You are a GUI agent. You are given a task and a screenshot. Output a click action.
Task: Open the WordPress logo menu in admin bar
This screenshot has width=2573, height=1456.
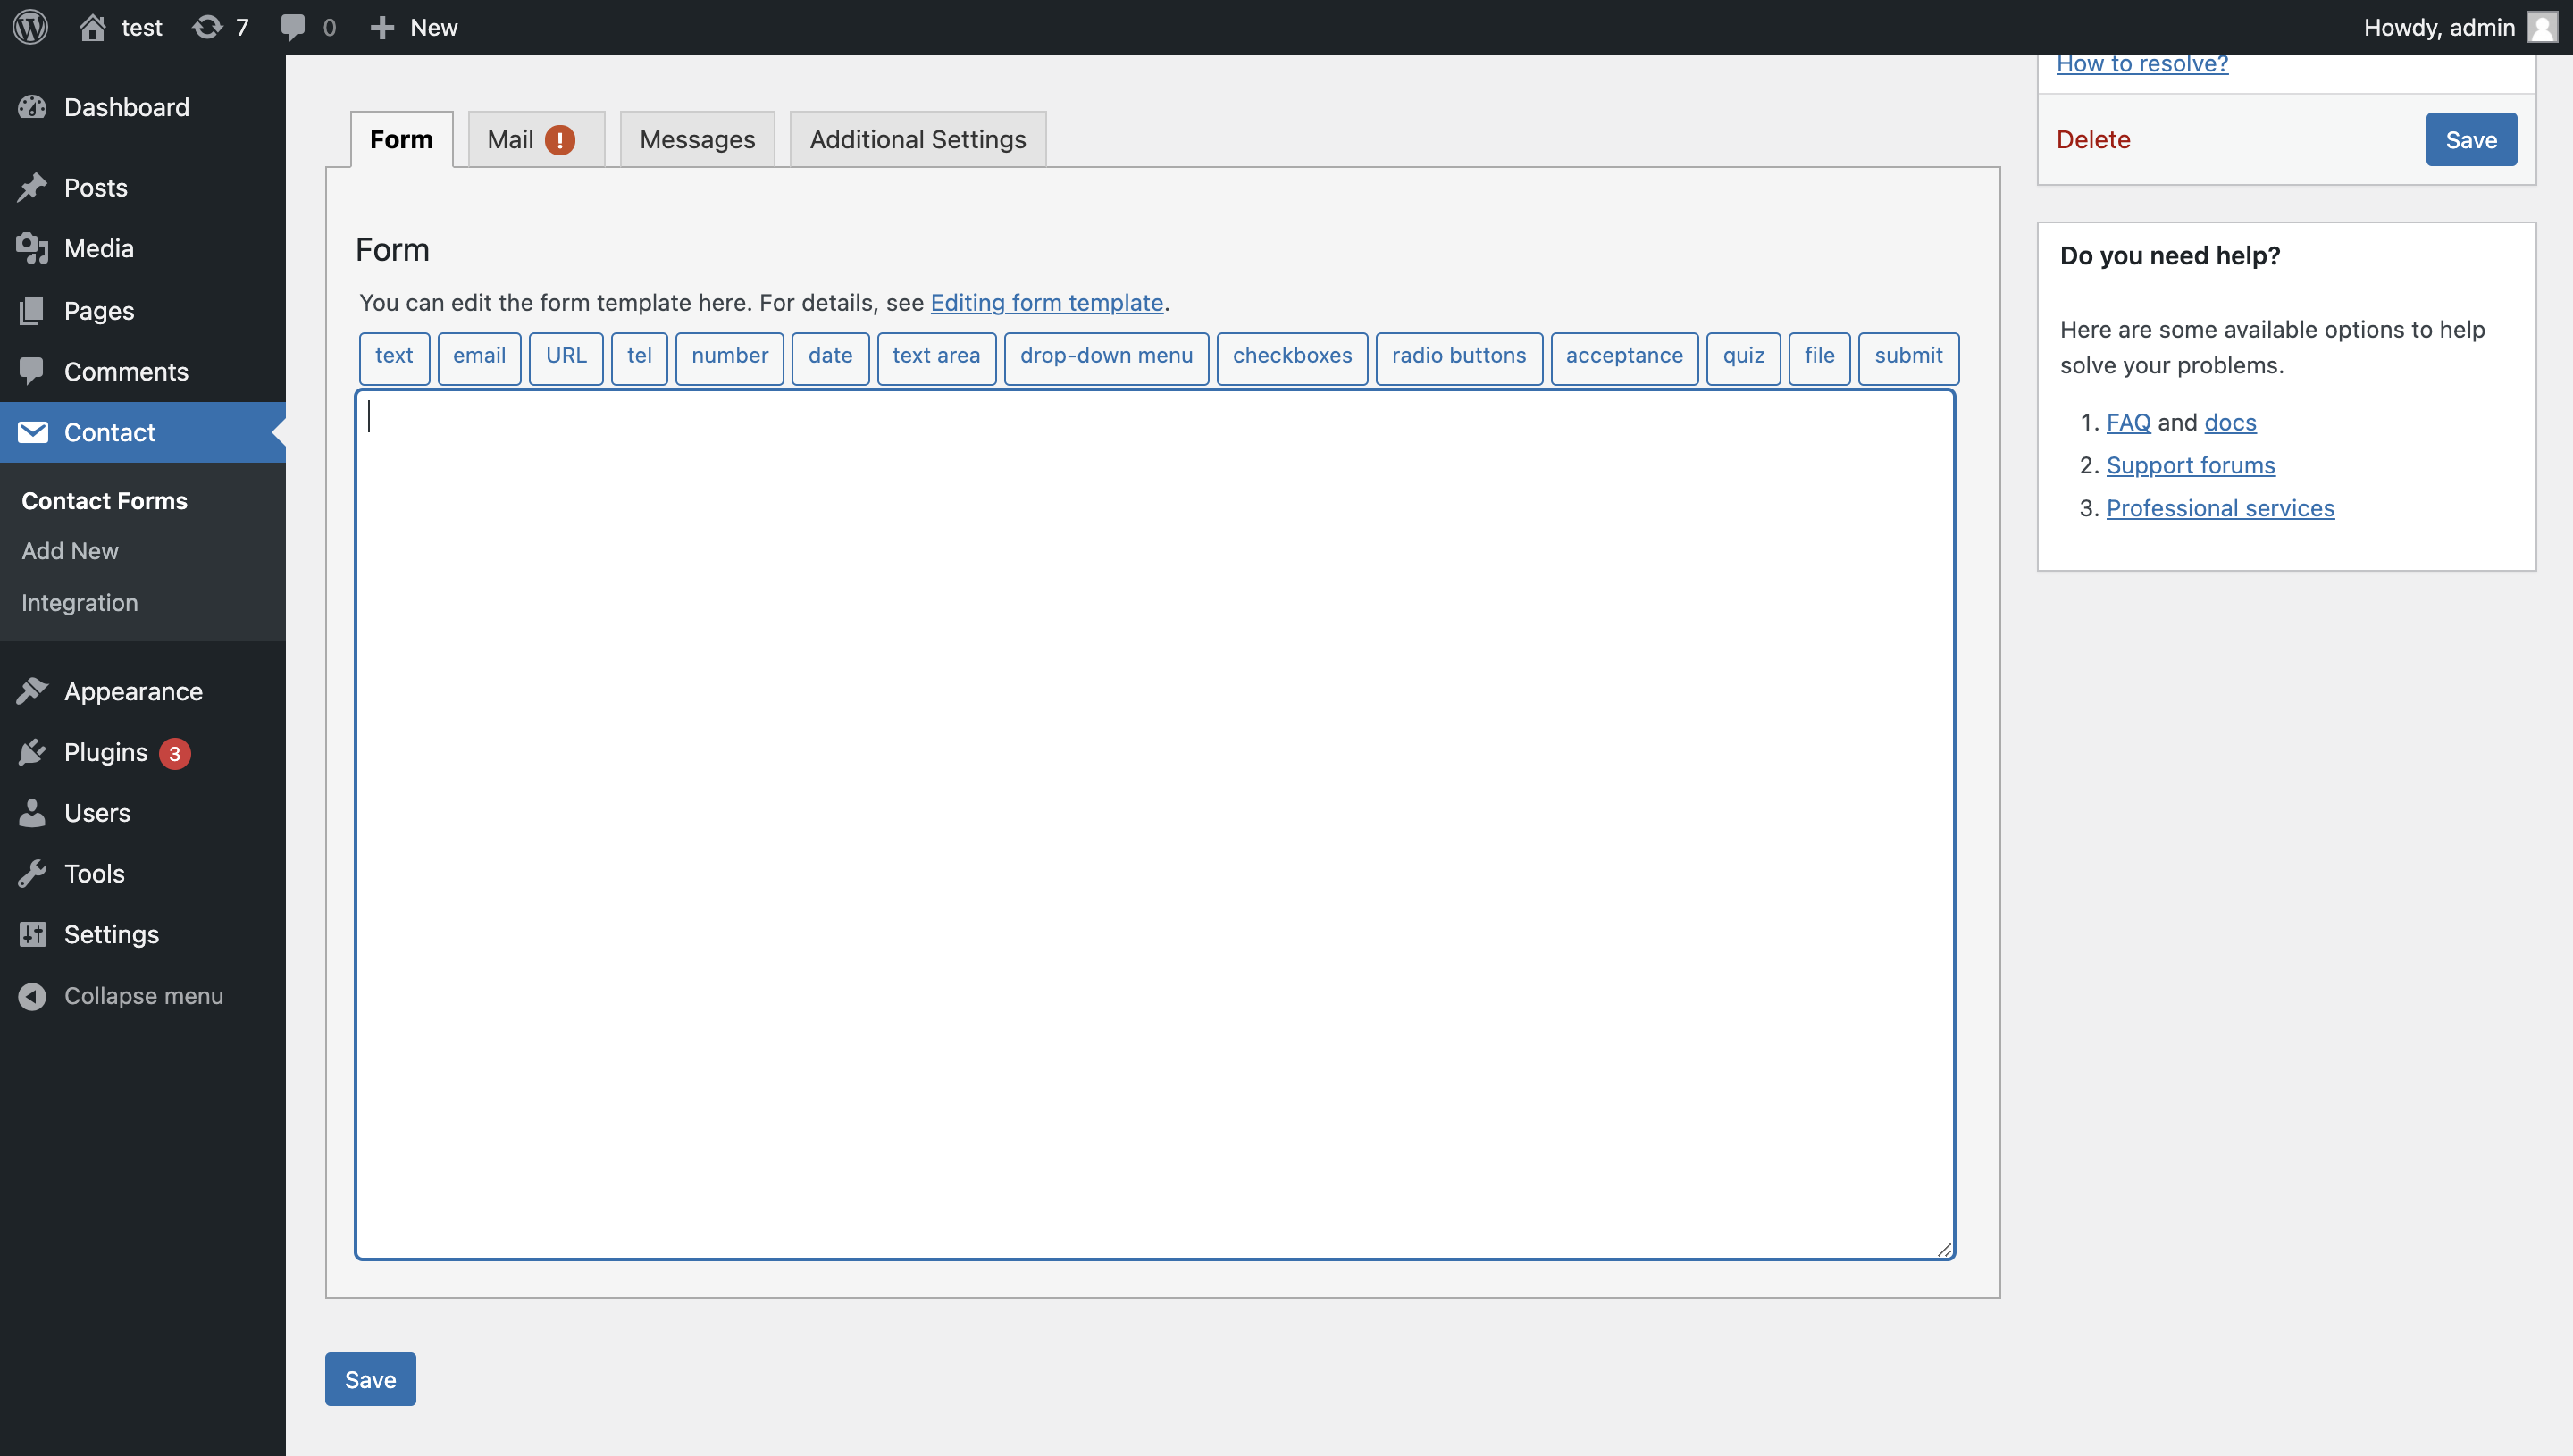29,27
